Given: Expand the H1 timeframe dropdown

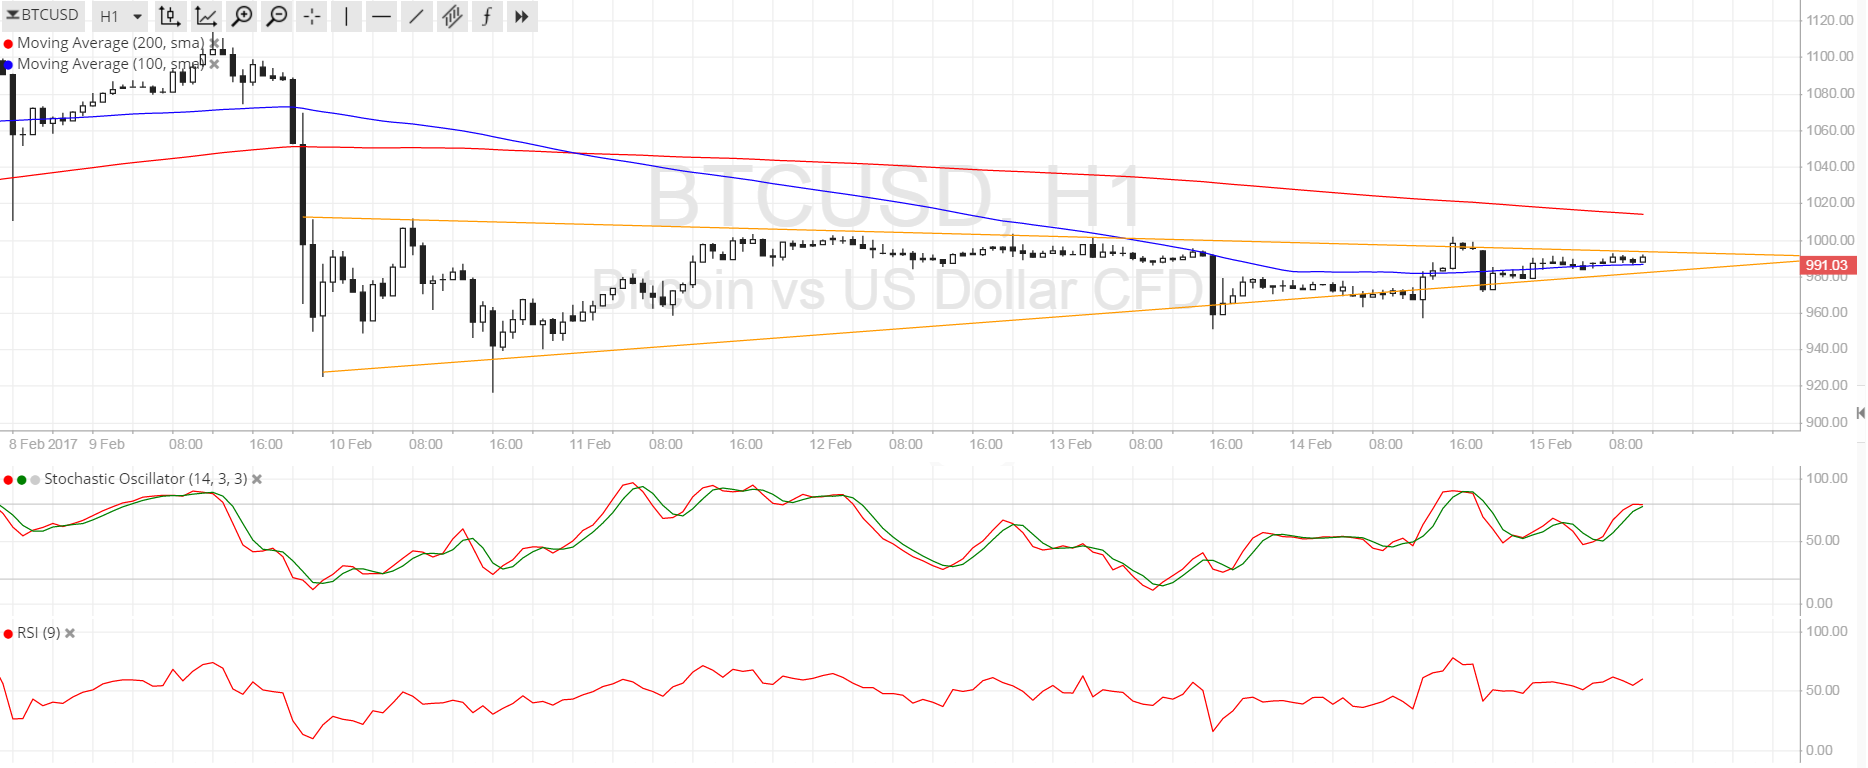Looking at the screenshot, I should 121,16.
